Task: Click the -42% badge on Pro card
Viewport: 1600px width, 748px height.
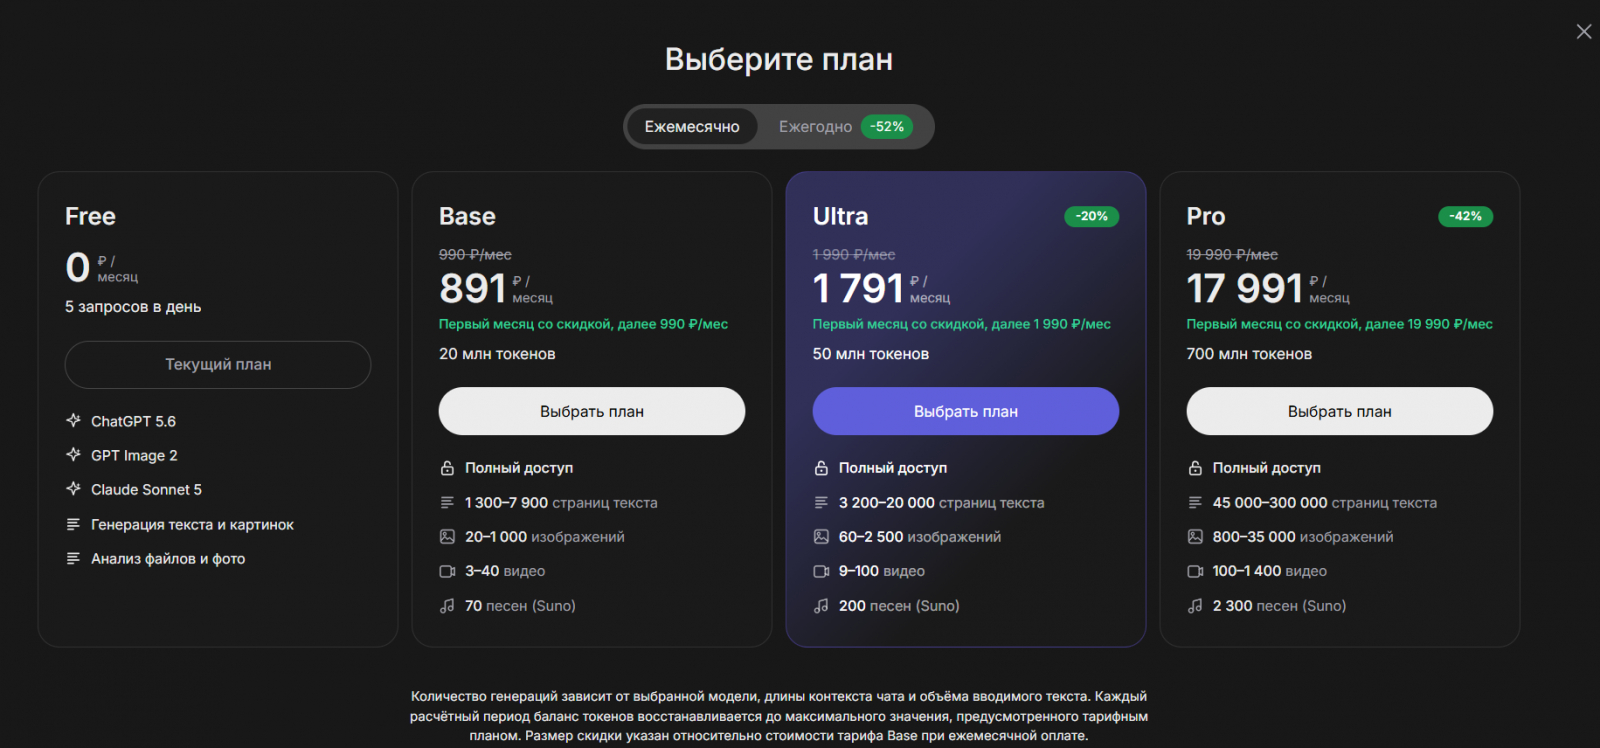Action: pos(1466,216)
